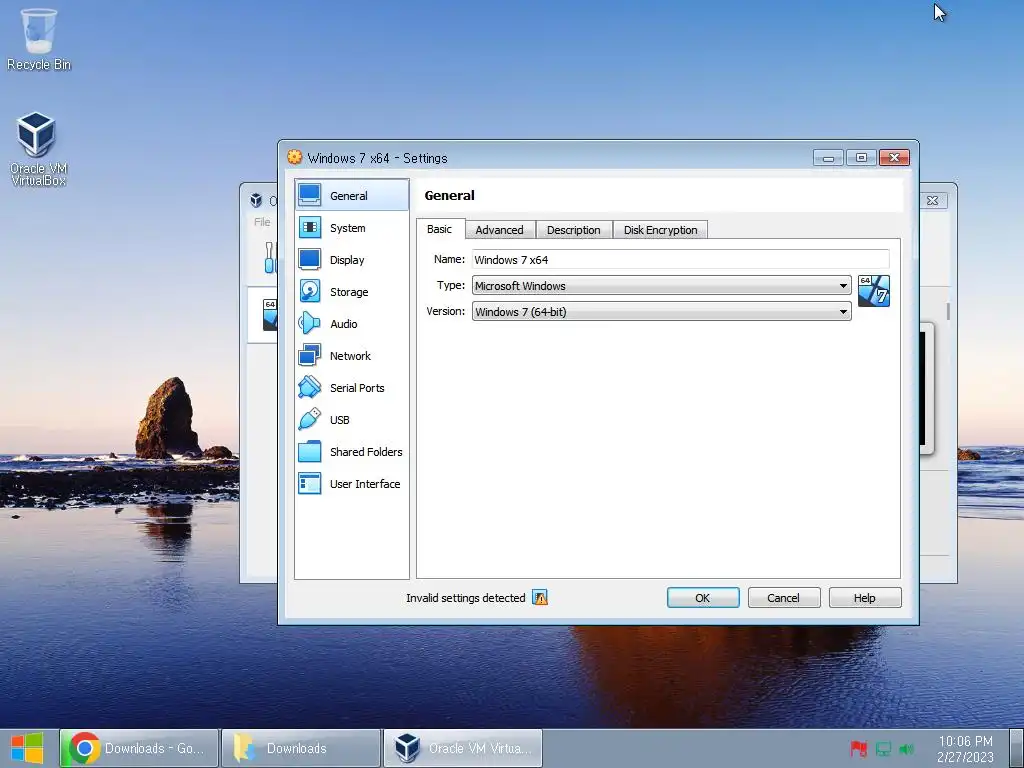Click the Windows 7 64-bit OS type icon

874,291
